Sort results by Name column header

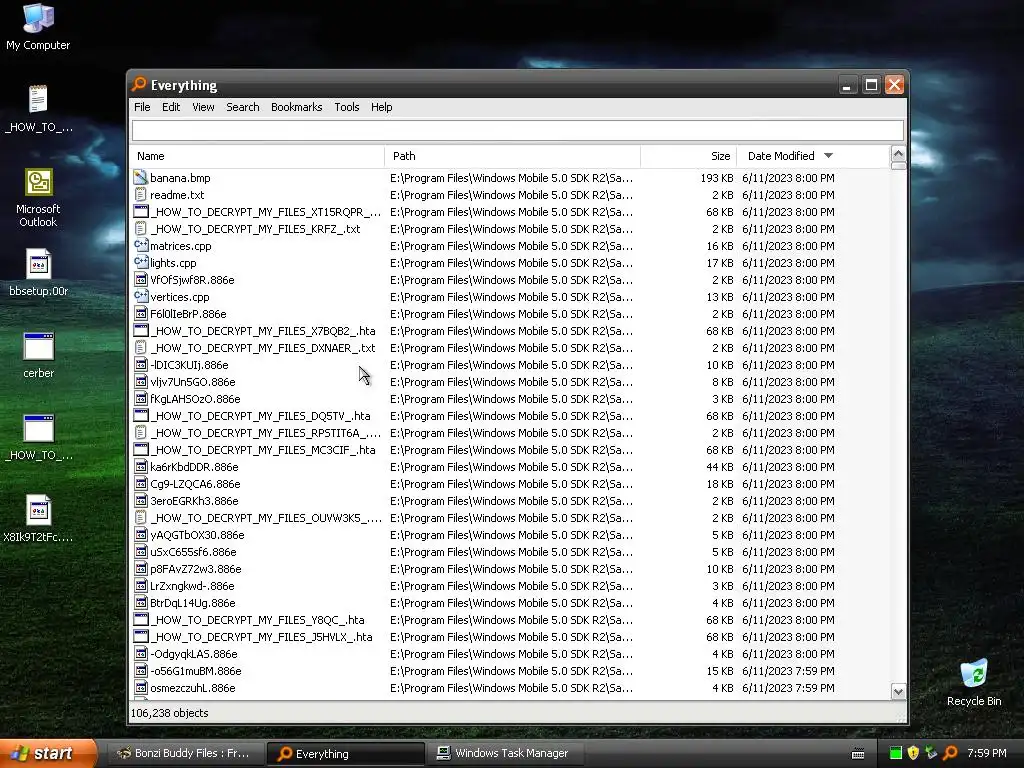257,156
